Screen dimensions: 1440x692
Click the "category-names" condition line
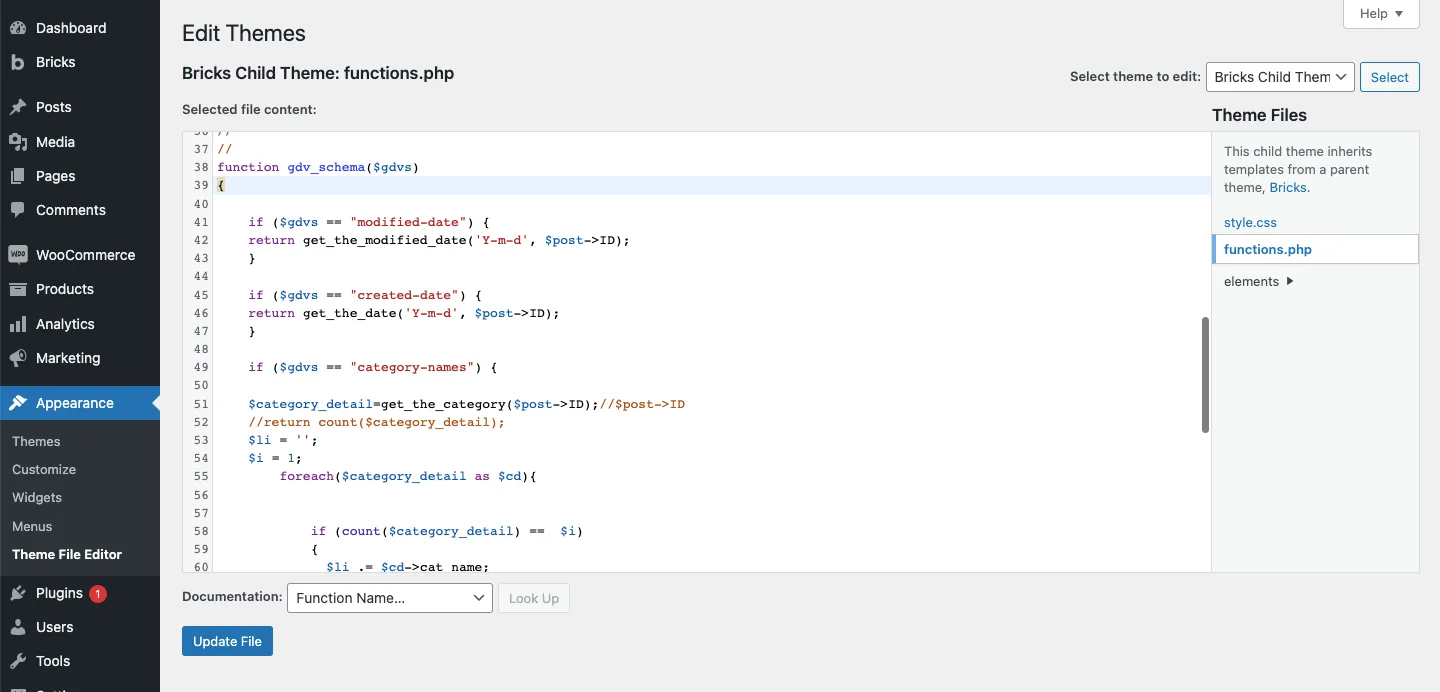point(372,367)
